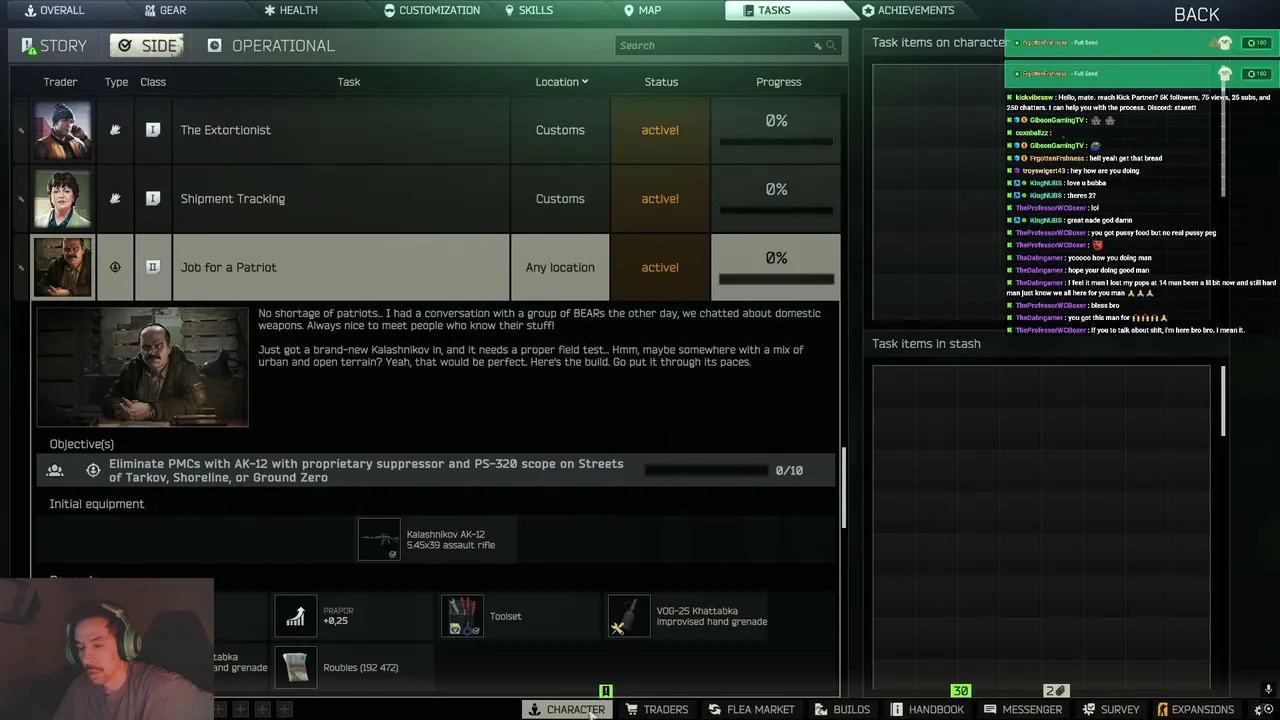This screenshot has width=1280, height=720.
Task: Open the Health tab
Action: click(x=290, y=10)
